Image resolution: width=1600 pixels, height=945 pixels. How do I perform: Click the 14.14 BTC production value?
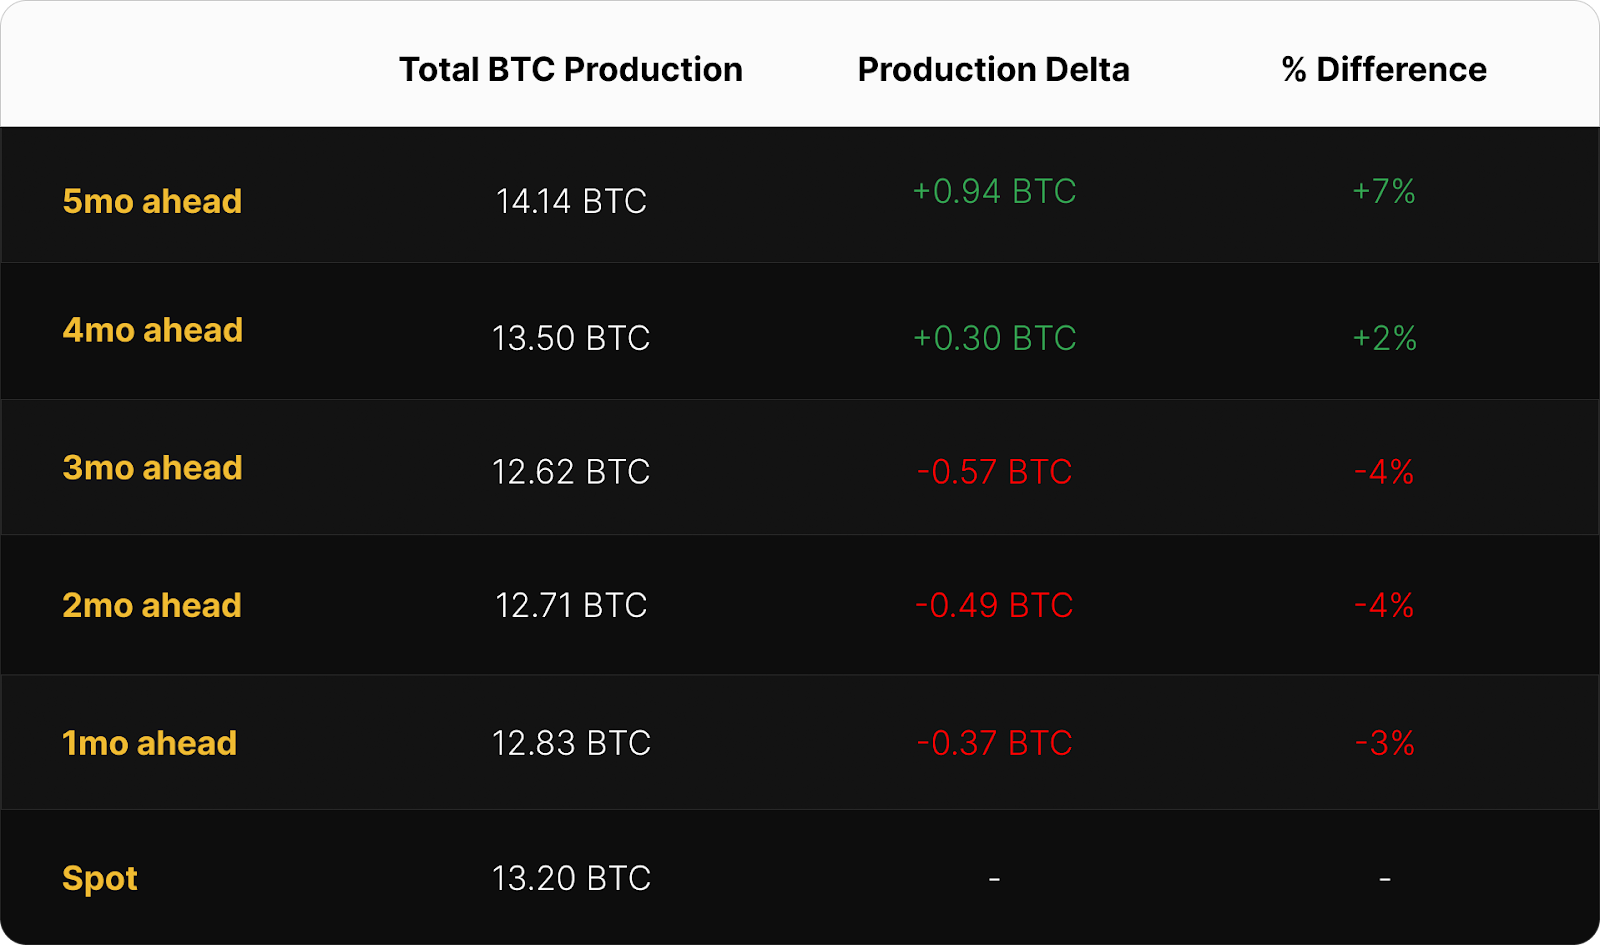click(x=571, y=201)
